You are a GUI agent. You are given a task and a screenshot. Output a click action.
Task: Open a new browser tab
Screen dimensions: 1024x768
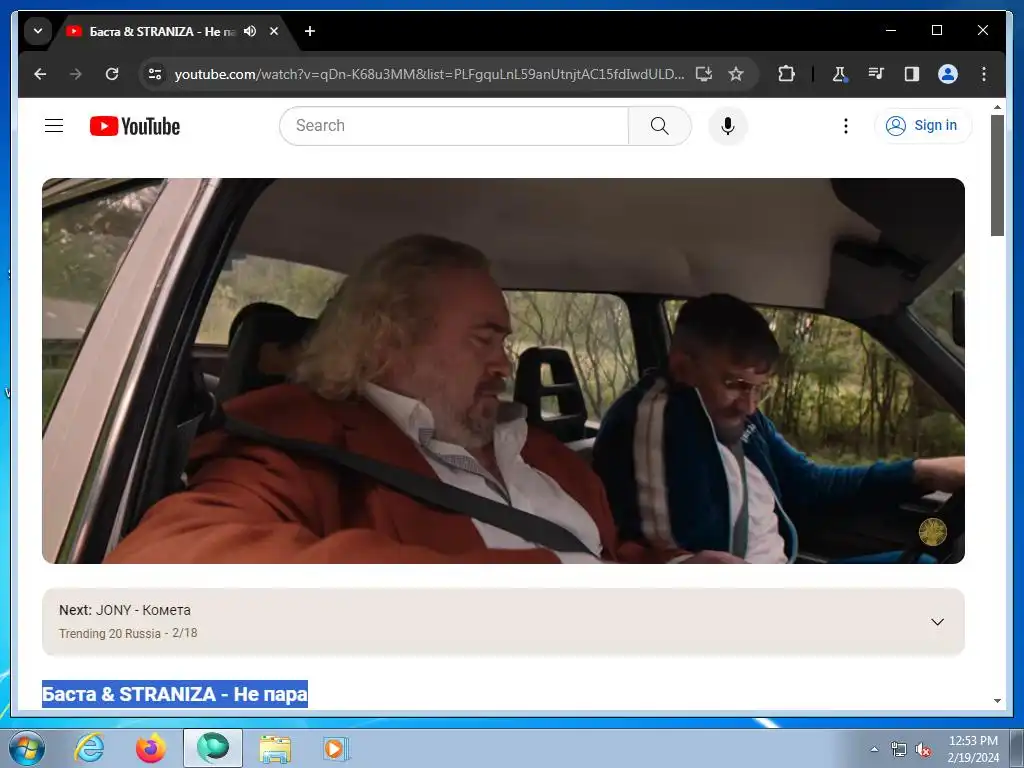pyautogui.click(x=310, y=31)
